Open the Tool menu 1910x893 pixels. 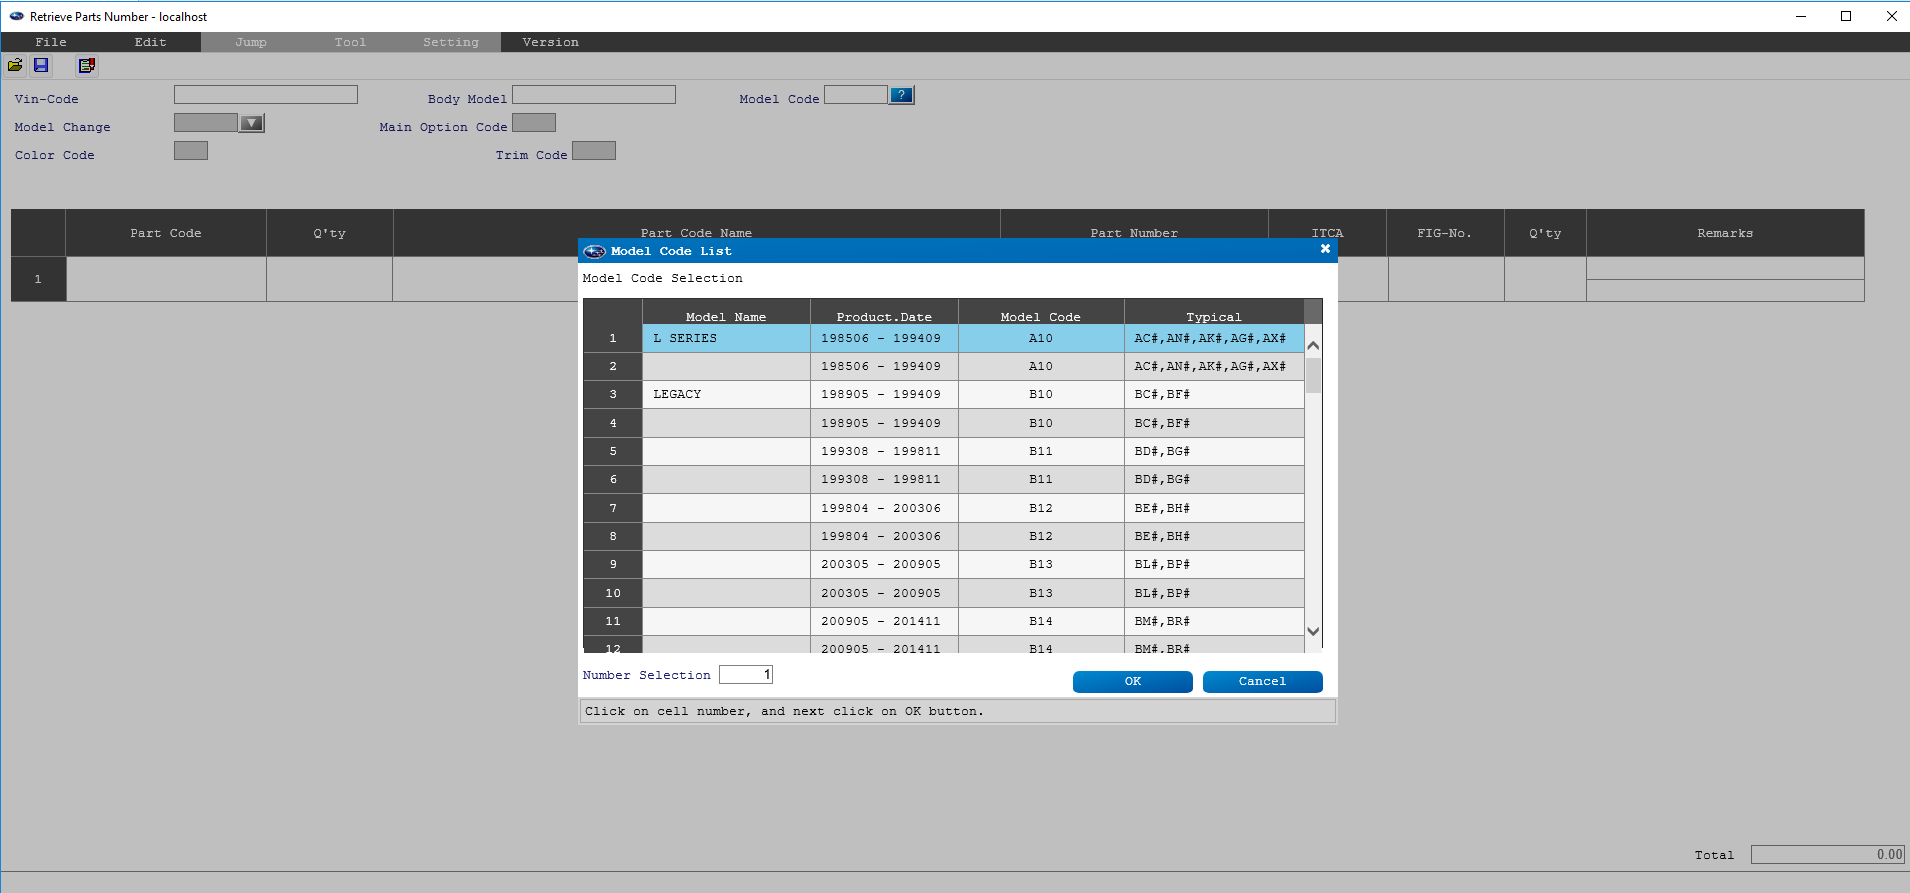[x=351, y=42]
